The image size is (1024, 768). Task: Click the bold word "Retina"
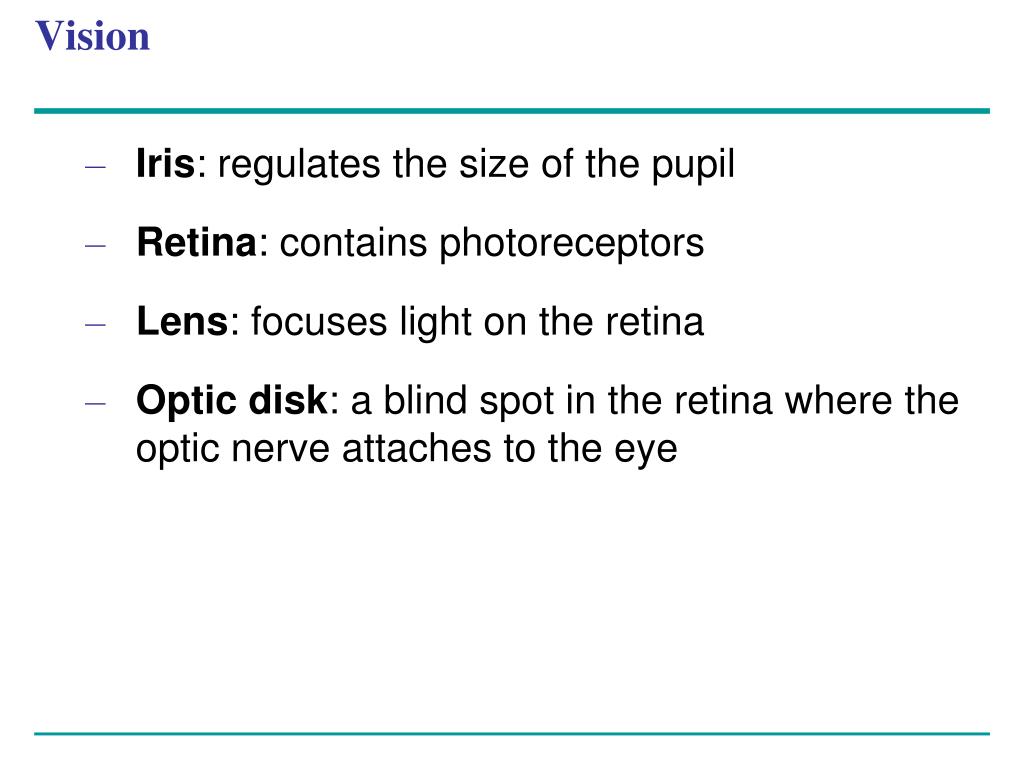[197, 243]
